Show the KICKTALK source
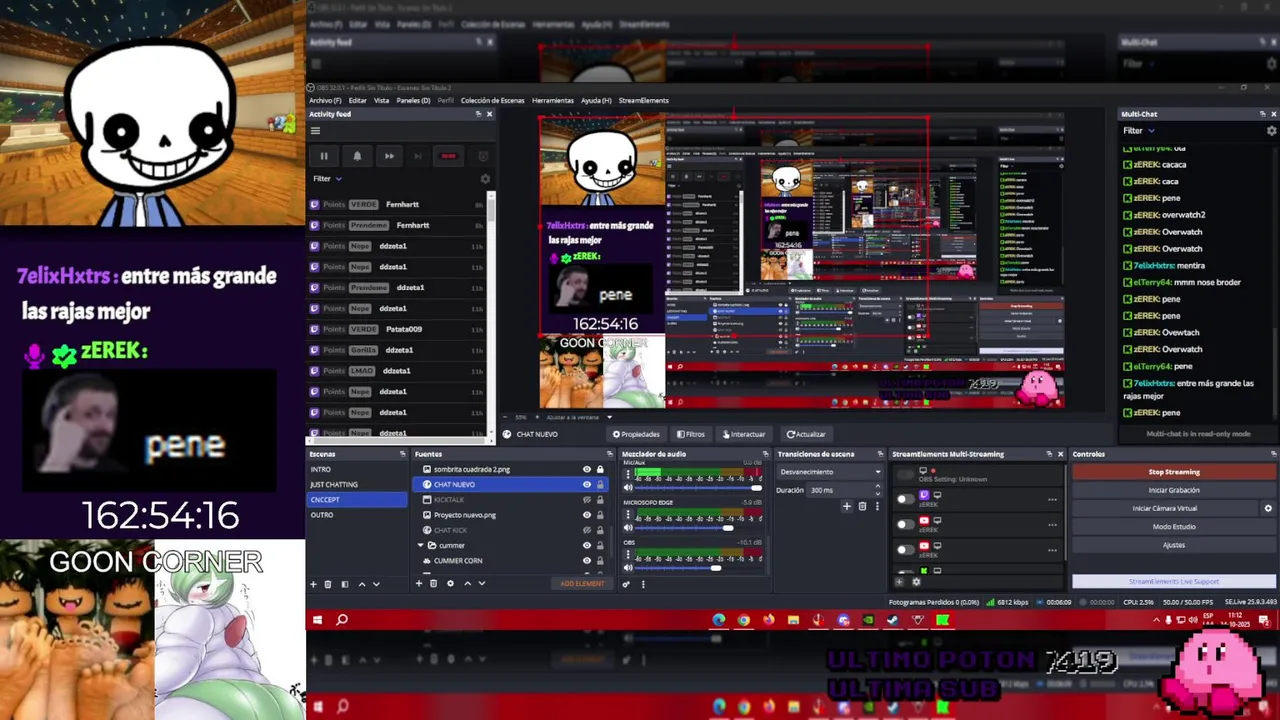 (587, 499)
